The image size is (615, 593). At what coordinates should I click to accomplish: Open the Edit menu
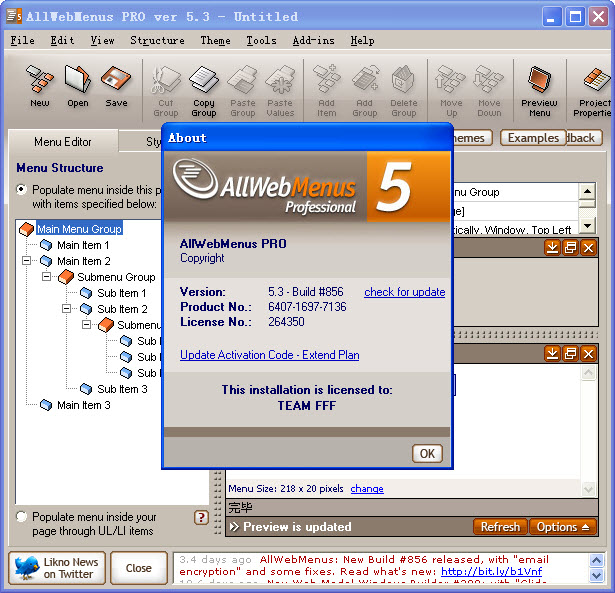62,40
